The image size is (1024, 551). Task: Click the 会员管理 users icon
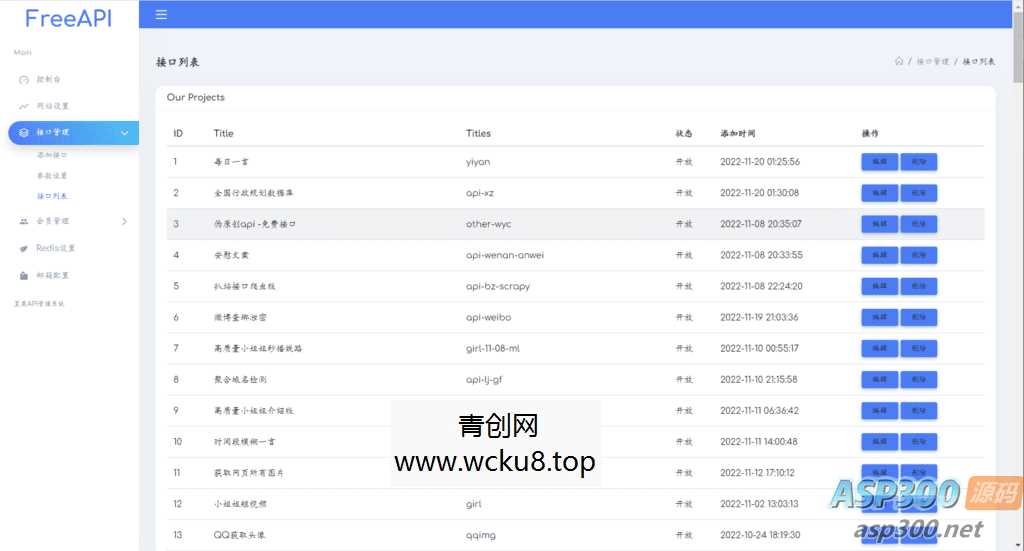point(24,221)
